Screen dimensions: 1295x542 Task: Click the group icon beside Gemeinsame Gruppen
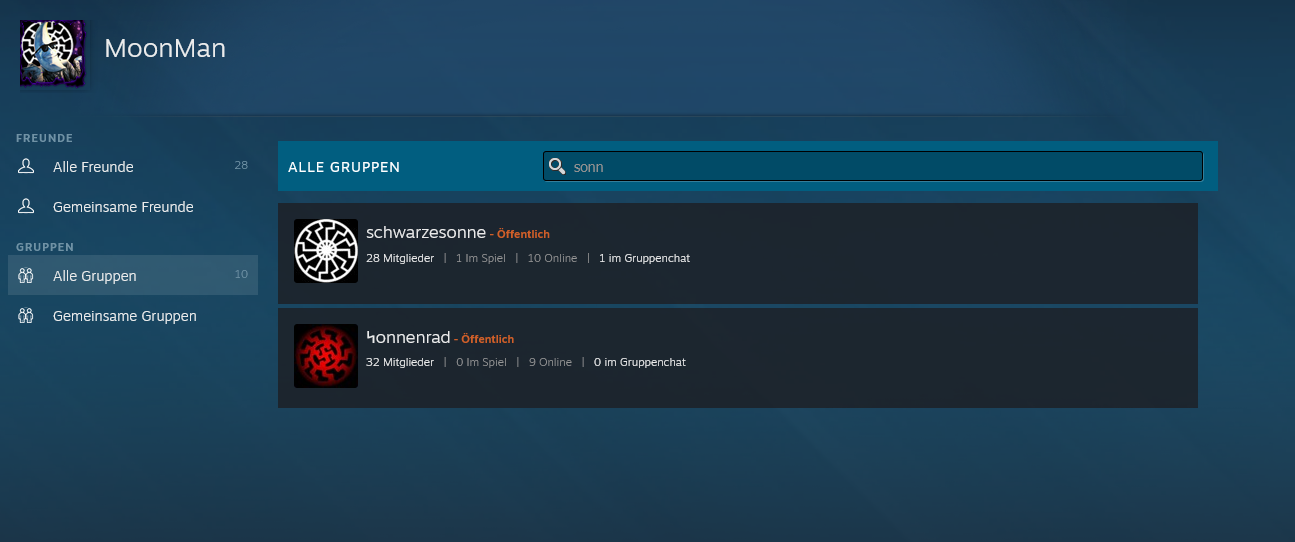27,316
